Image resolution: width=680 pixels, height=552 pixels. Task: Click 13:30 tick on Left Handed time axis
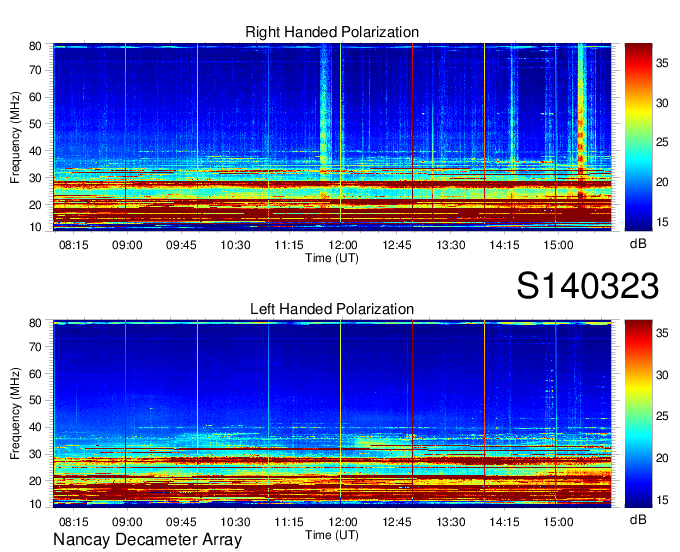[451, 522]
